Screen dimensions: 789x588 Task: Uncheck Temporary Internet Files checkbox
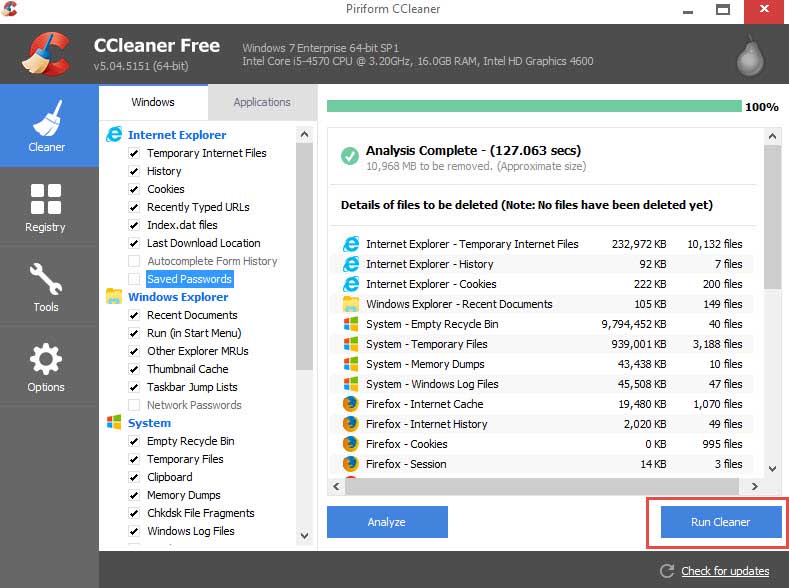134,153
